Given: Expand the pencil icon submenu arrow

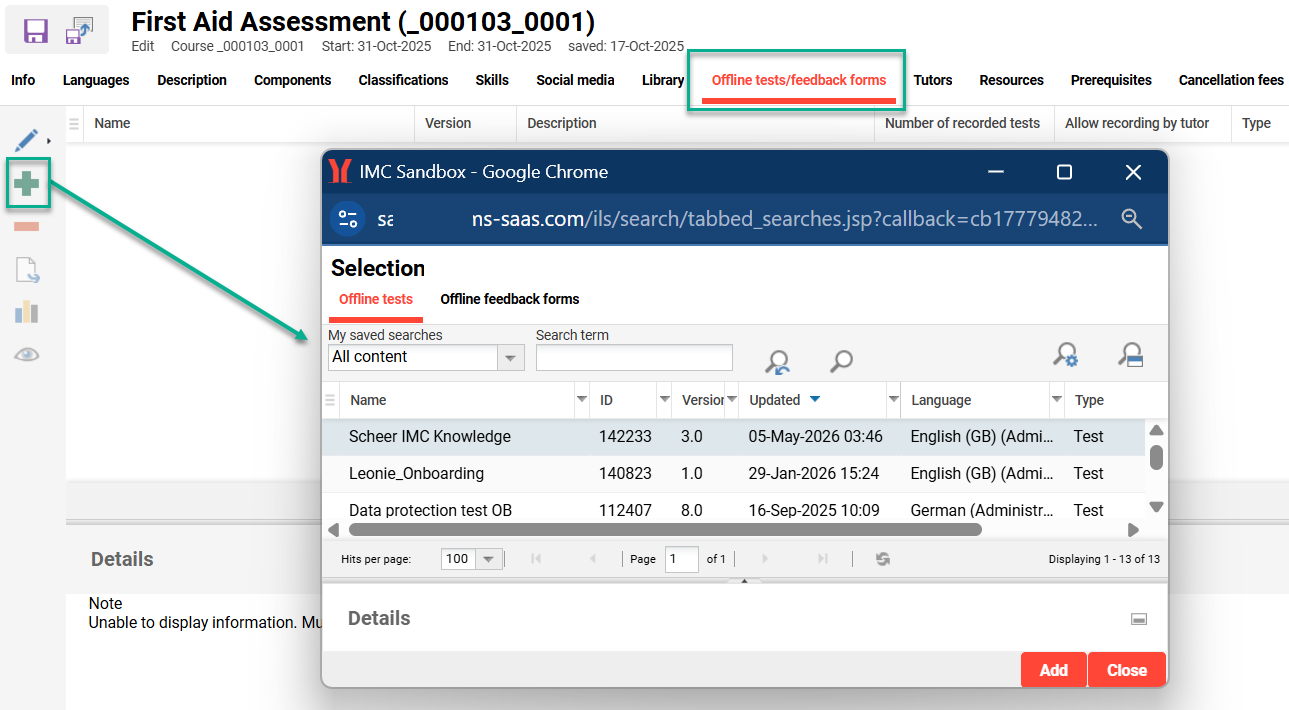Looking at the screenshot, I should point(49,141).
